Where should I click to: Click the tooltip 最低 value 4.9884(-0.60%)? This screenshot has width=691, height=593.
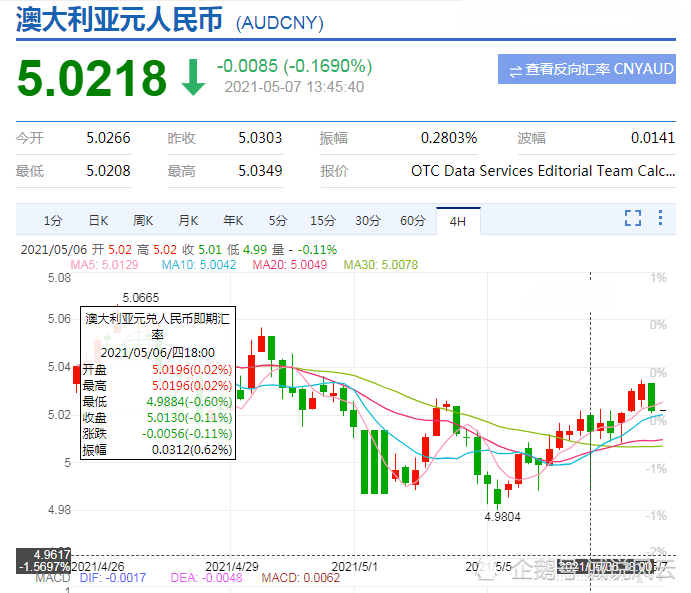click(x=189, y=402)
